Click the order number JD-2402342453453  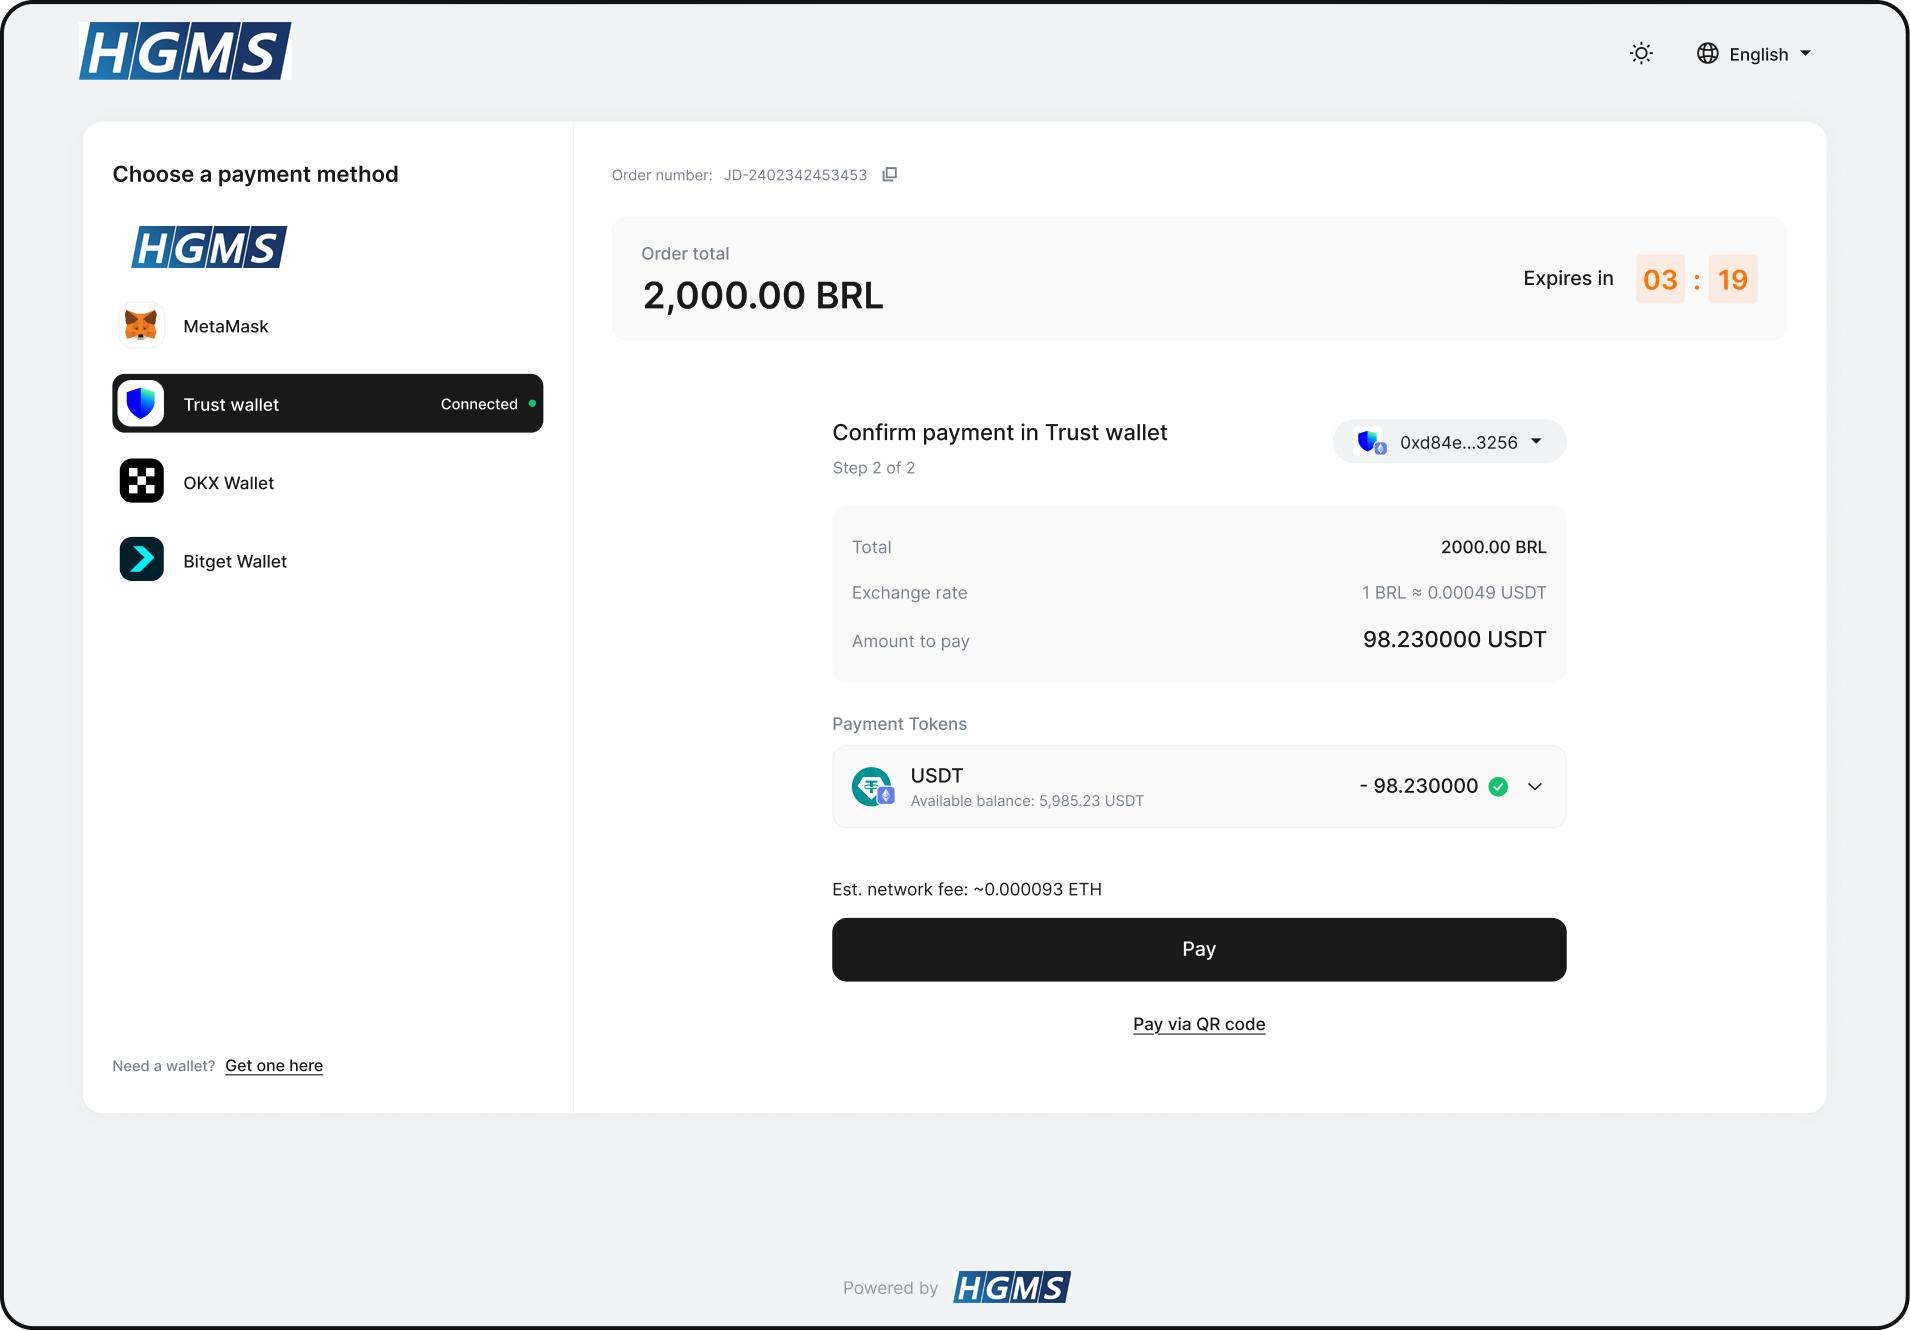tap(796, 175)
